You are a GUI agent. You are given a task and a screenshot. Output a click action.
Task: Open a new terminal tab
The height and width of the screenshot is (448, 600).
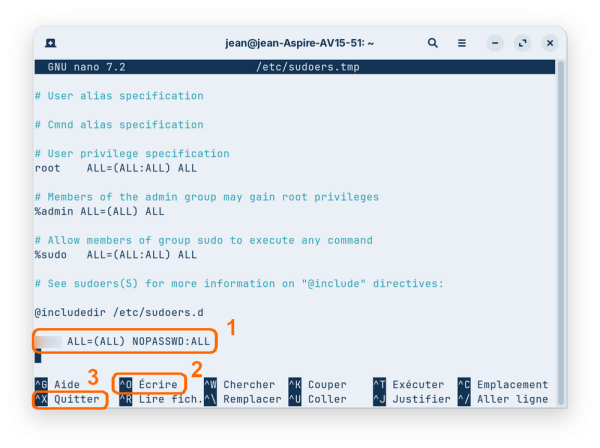pyautogui.click(x=51, y=44)
